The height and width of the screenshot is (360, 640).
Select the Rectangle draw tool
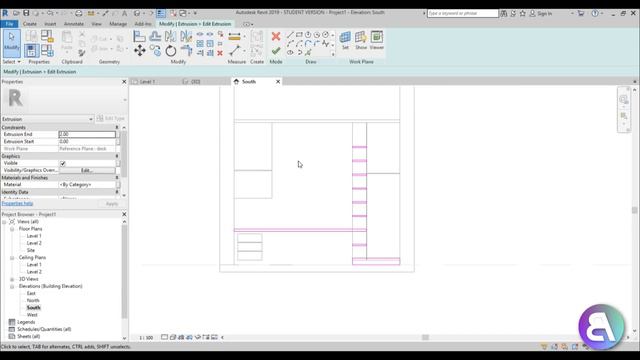point(299,35)
